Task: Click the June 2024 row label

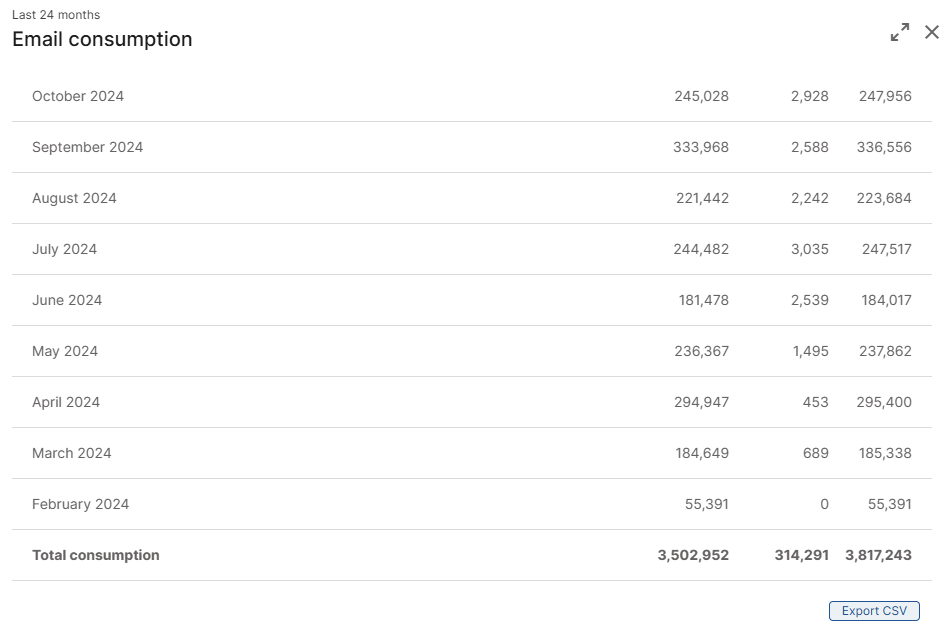Action: click(67, 300)
